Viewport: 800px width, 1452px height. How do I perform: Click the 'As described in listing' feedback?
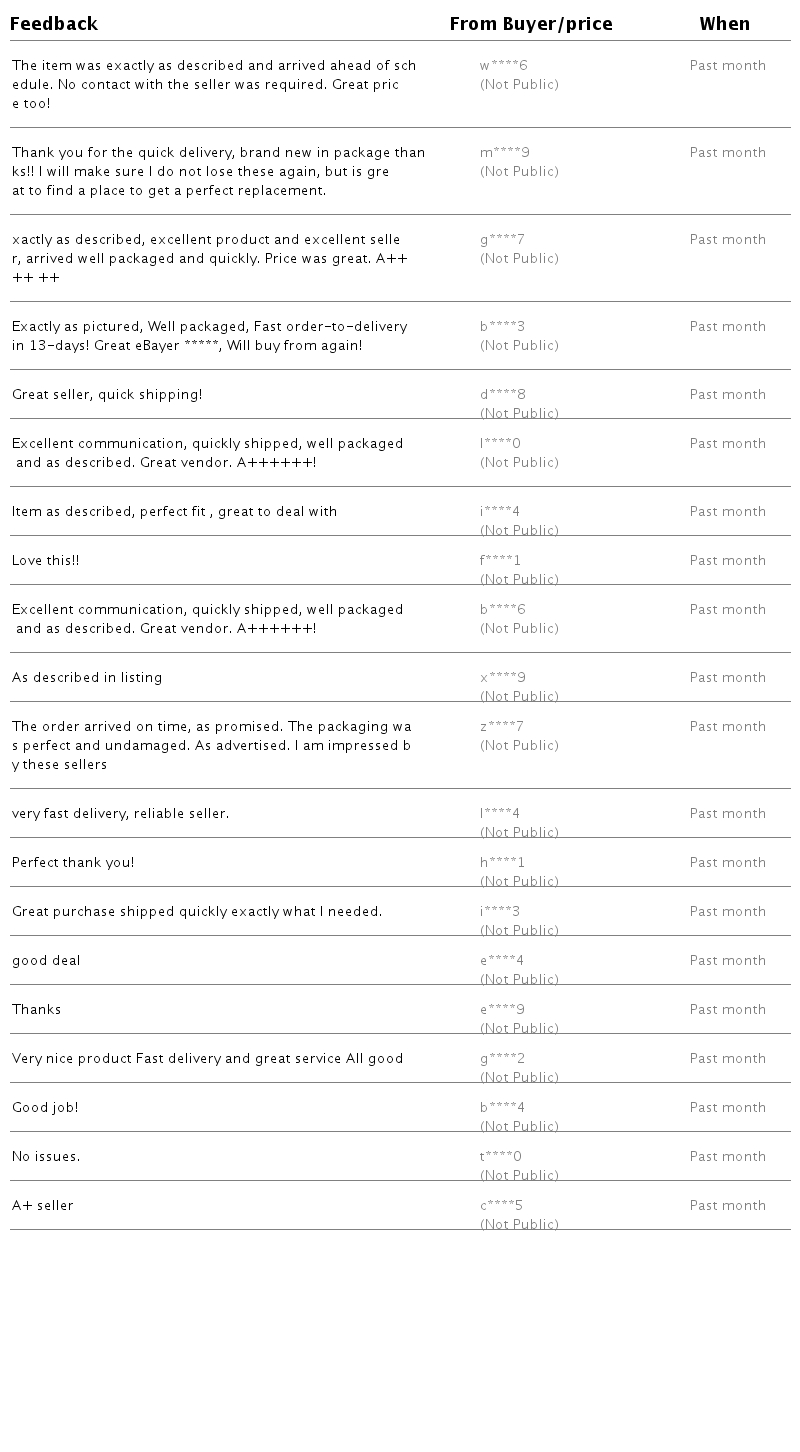point(87,678)
